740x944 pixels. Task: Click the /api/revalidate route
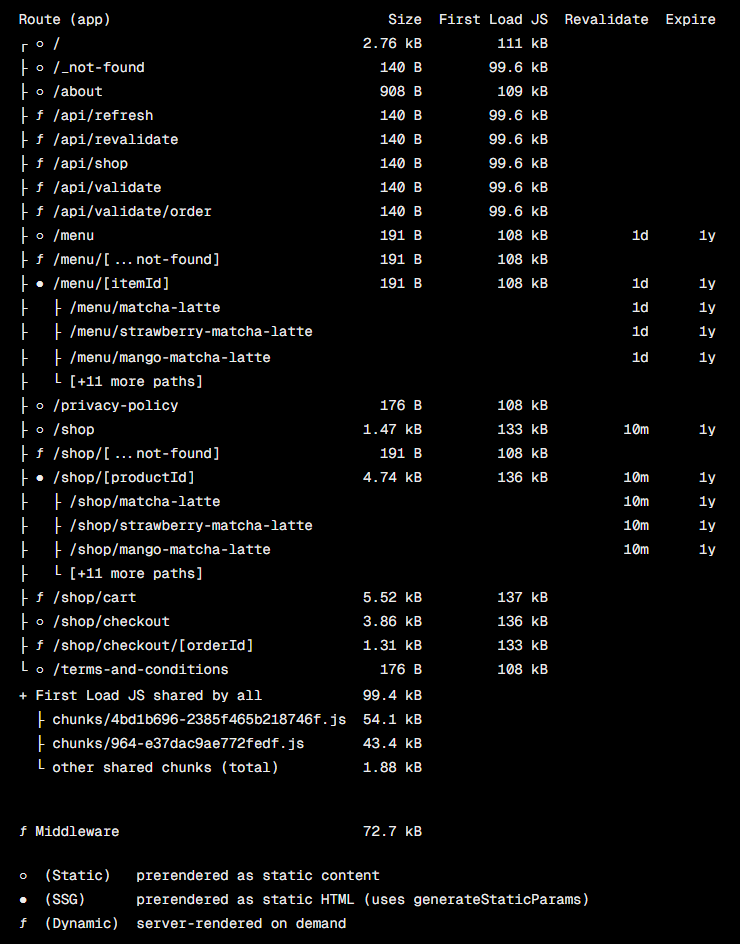pyautogui.click(x=116, y=140)
